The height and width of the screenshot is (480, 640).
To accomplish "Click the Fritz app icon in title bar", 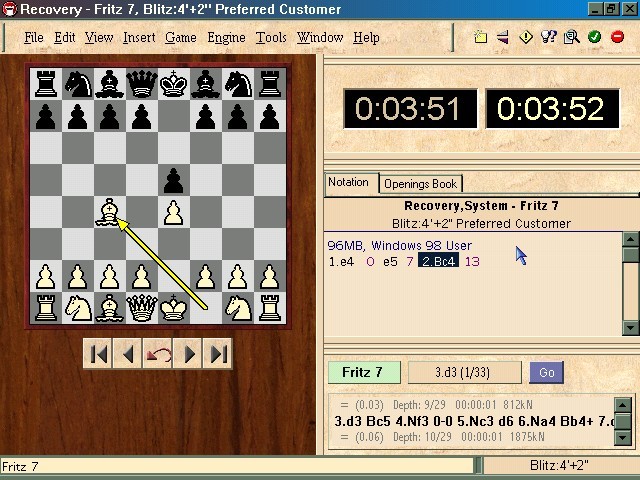I will pos(9,9).
